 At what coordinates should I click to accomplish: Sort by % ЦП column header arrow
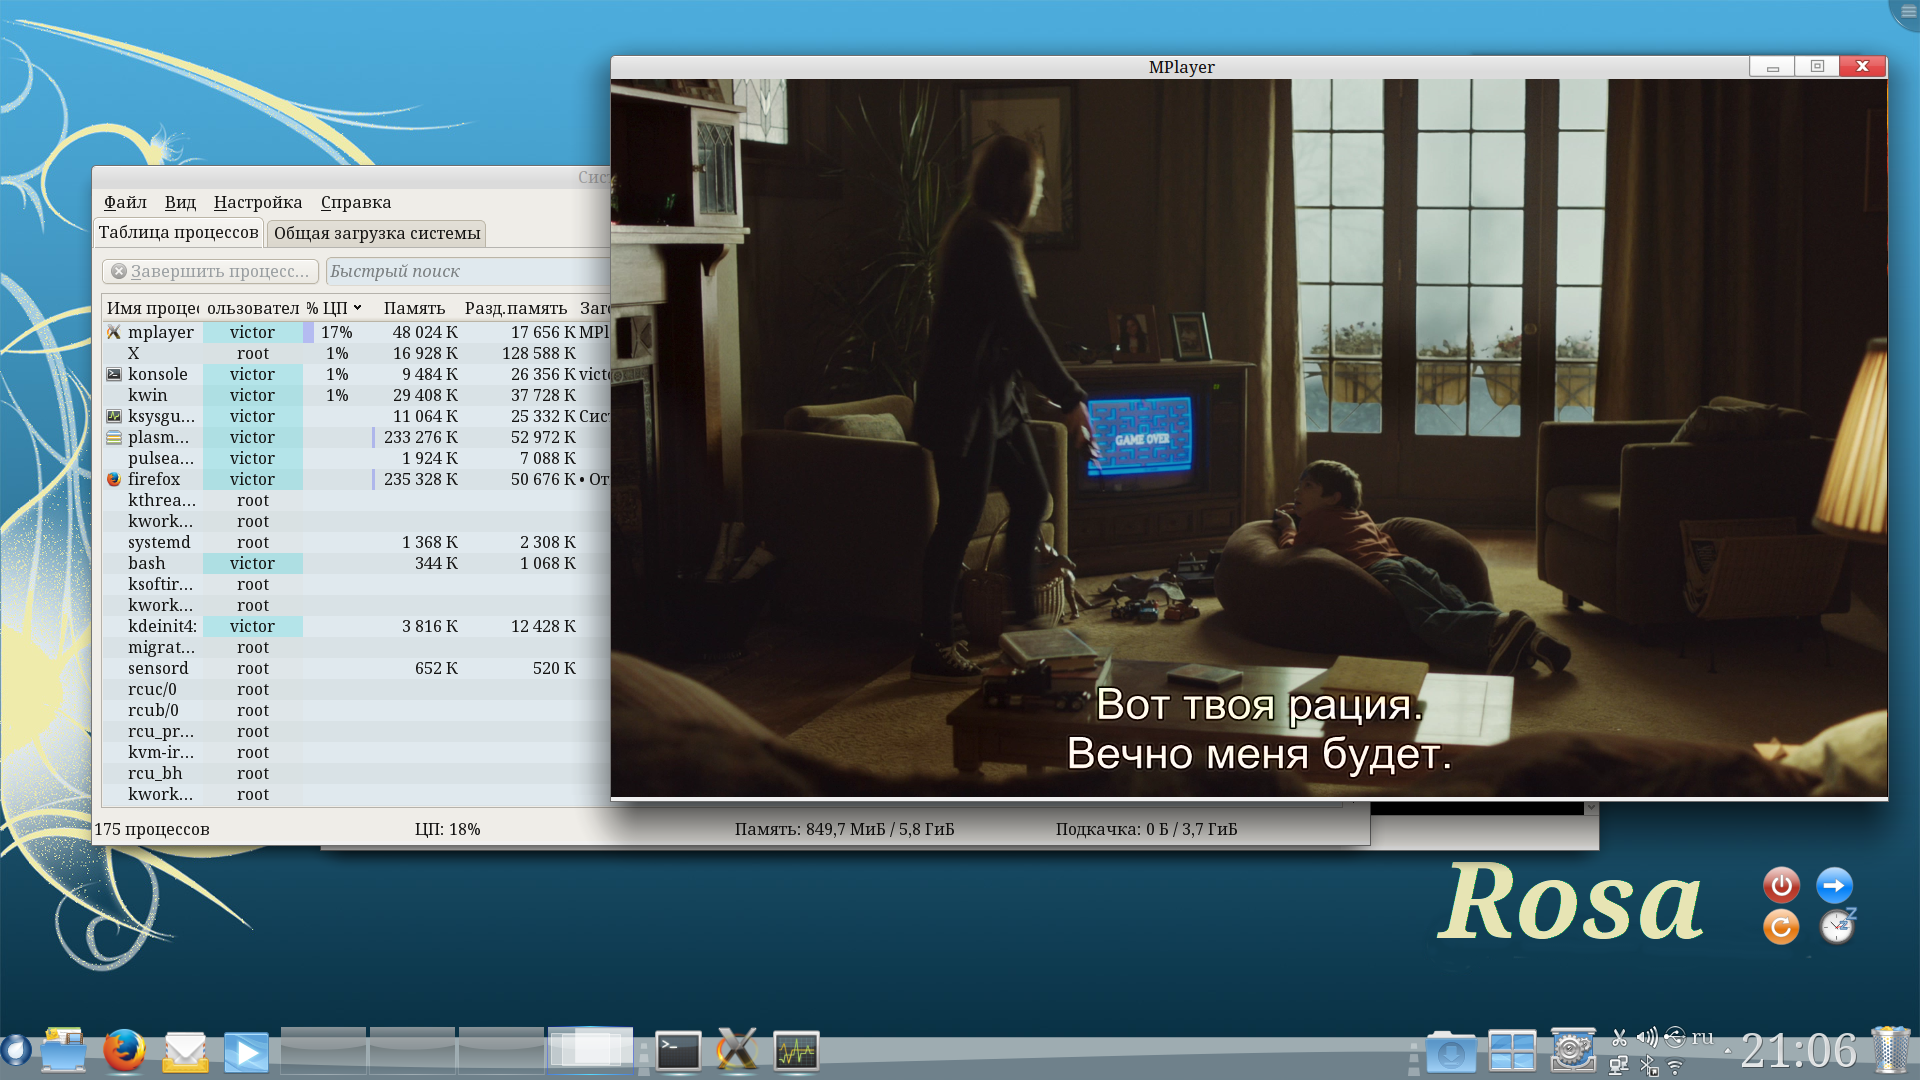pos(357,308)
